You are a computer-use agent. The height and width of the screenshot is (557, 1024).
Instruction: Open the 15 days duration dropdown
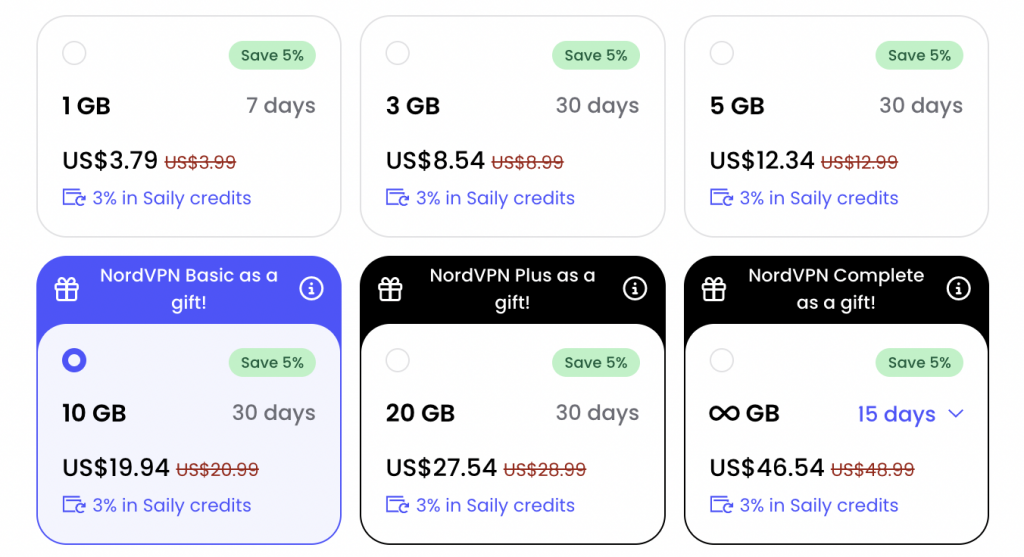910,413
